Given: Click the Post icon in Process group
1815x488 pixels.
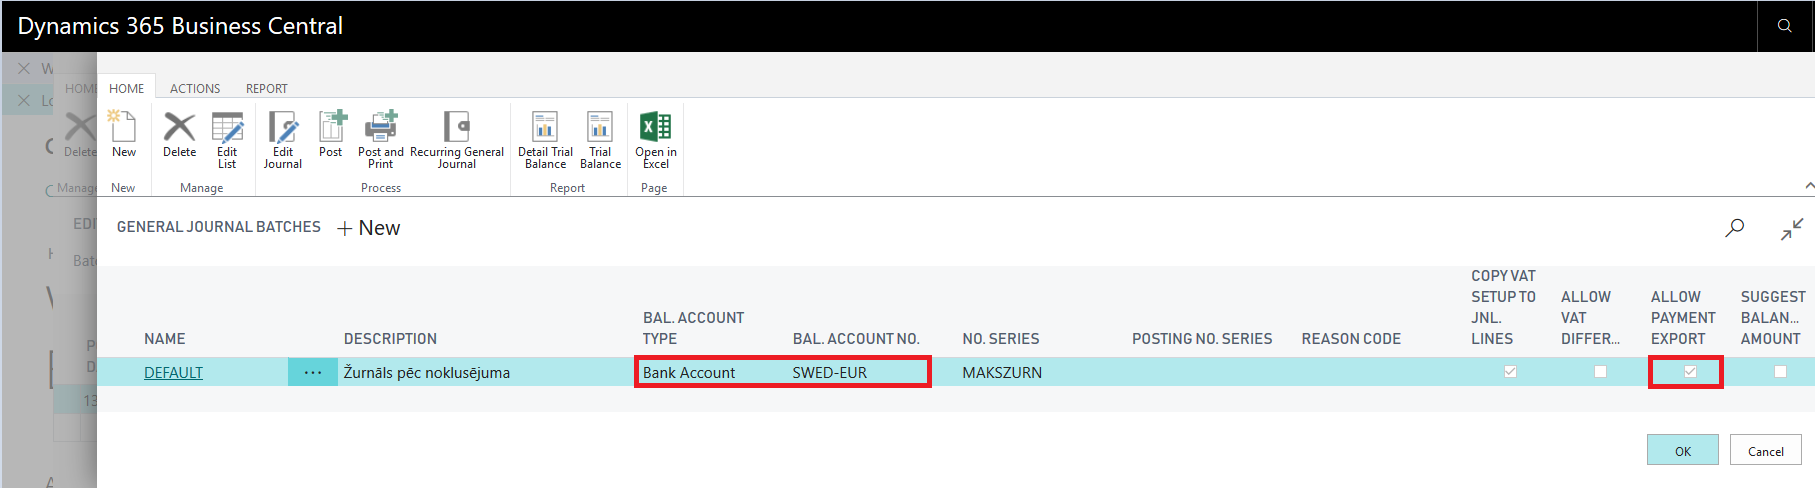Looking at the screenshot, I should [331, 135].
